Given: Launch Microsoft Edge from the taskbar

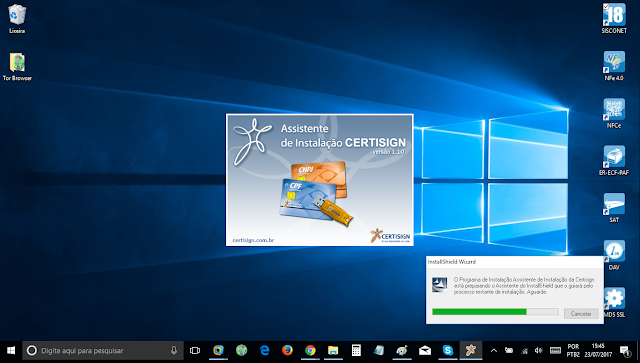Looking at the screenshot, I should [x=264, y=351].
